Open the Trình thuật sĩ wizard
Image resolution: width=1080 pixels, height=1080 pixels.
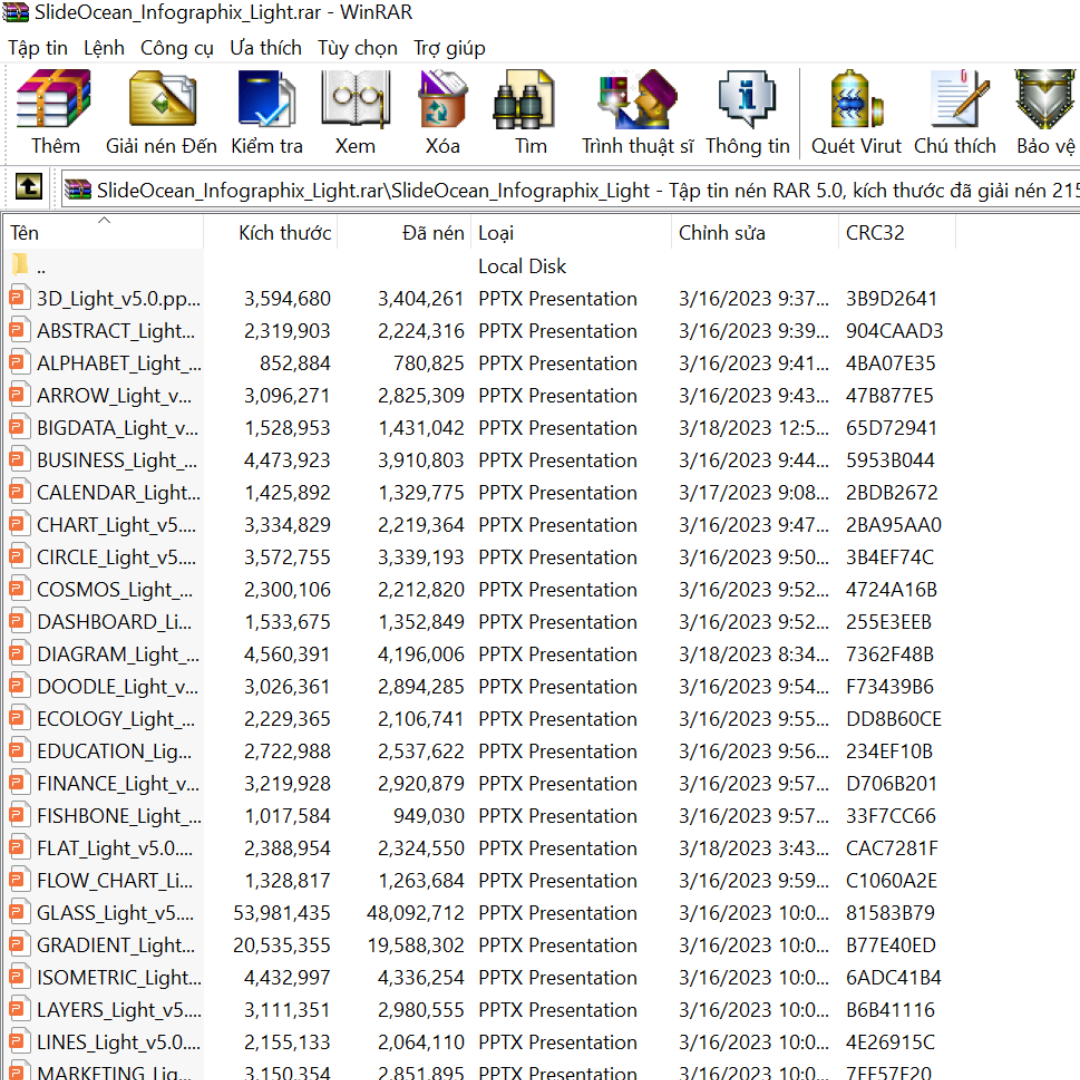[x=637, y=100]
